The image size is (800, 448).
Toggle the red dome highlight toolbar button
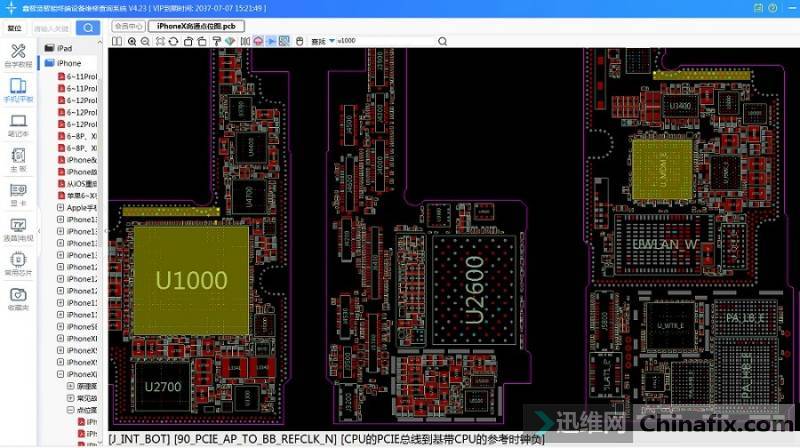257,41
